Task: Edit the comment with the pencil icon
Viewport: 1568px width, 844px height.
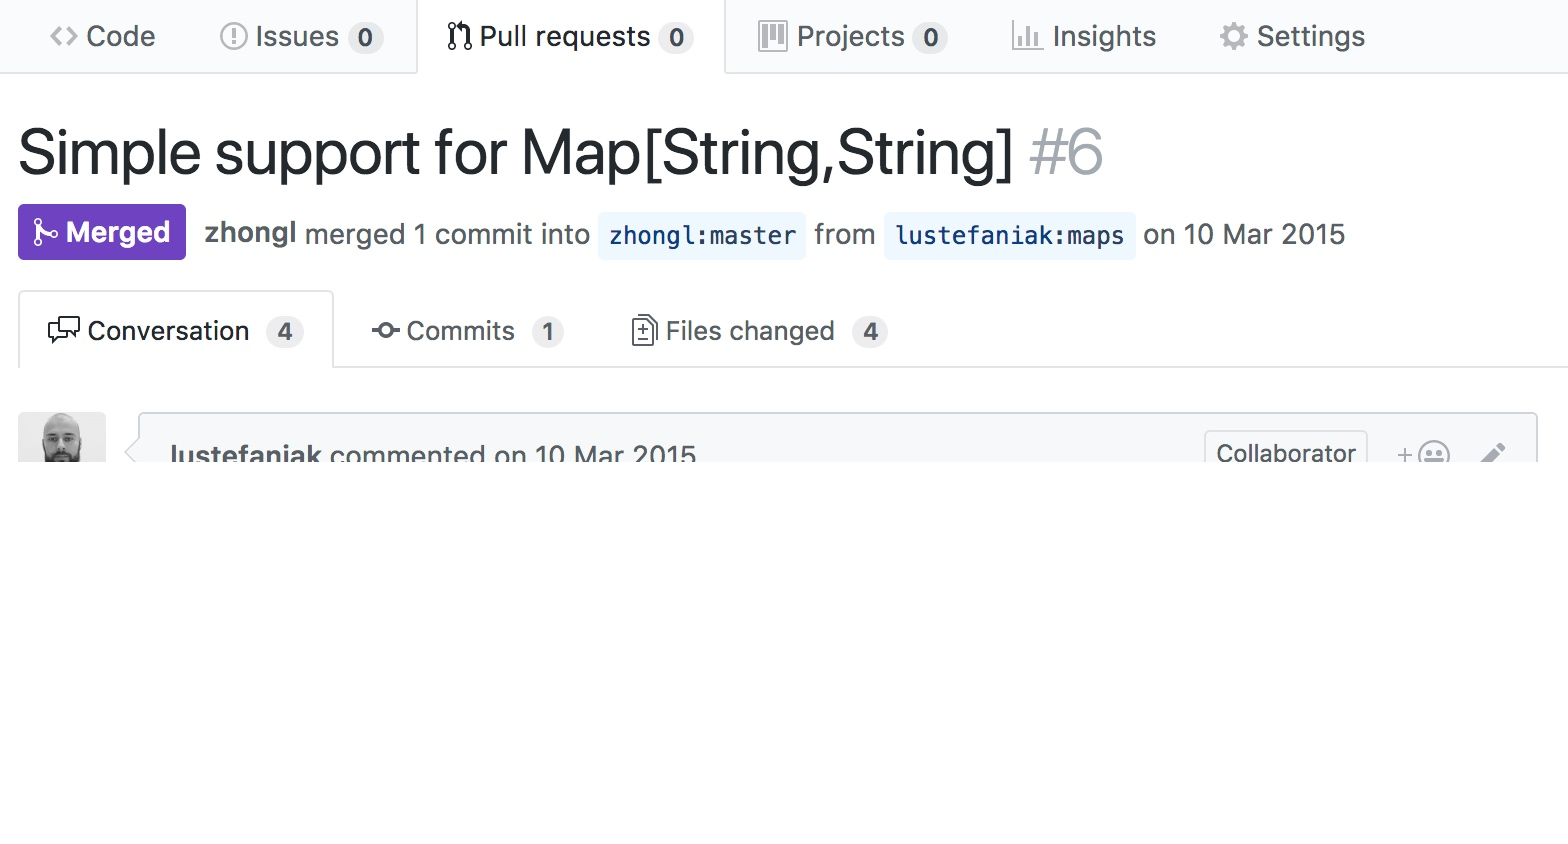Action: [1492, 455]
